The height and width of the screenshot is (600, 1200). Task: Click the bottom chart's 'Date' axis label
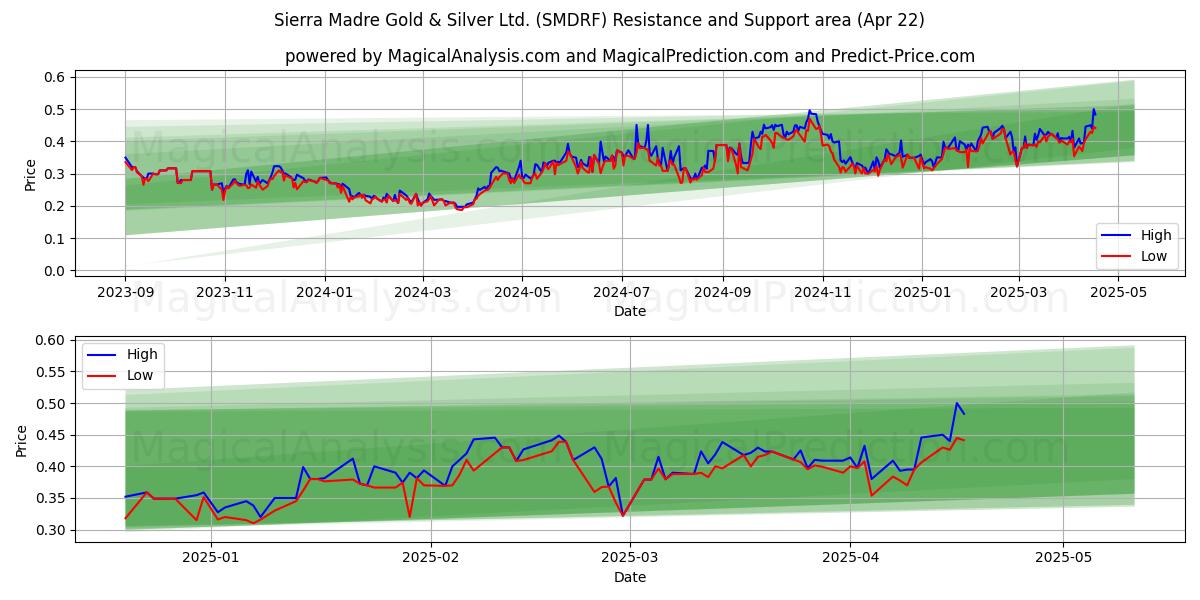click(x=629, y=577)
